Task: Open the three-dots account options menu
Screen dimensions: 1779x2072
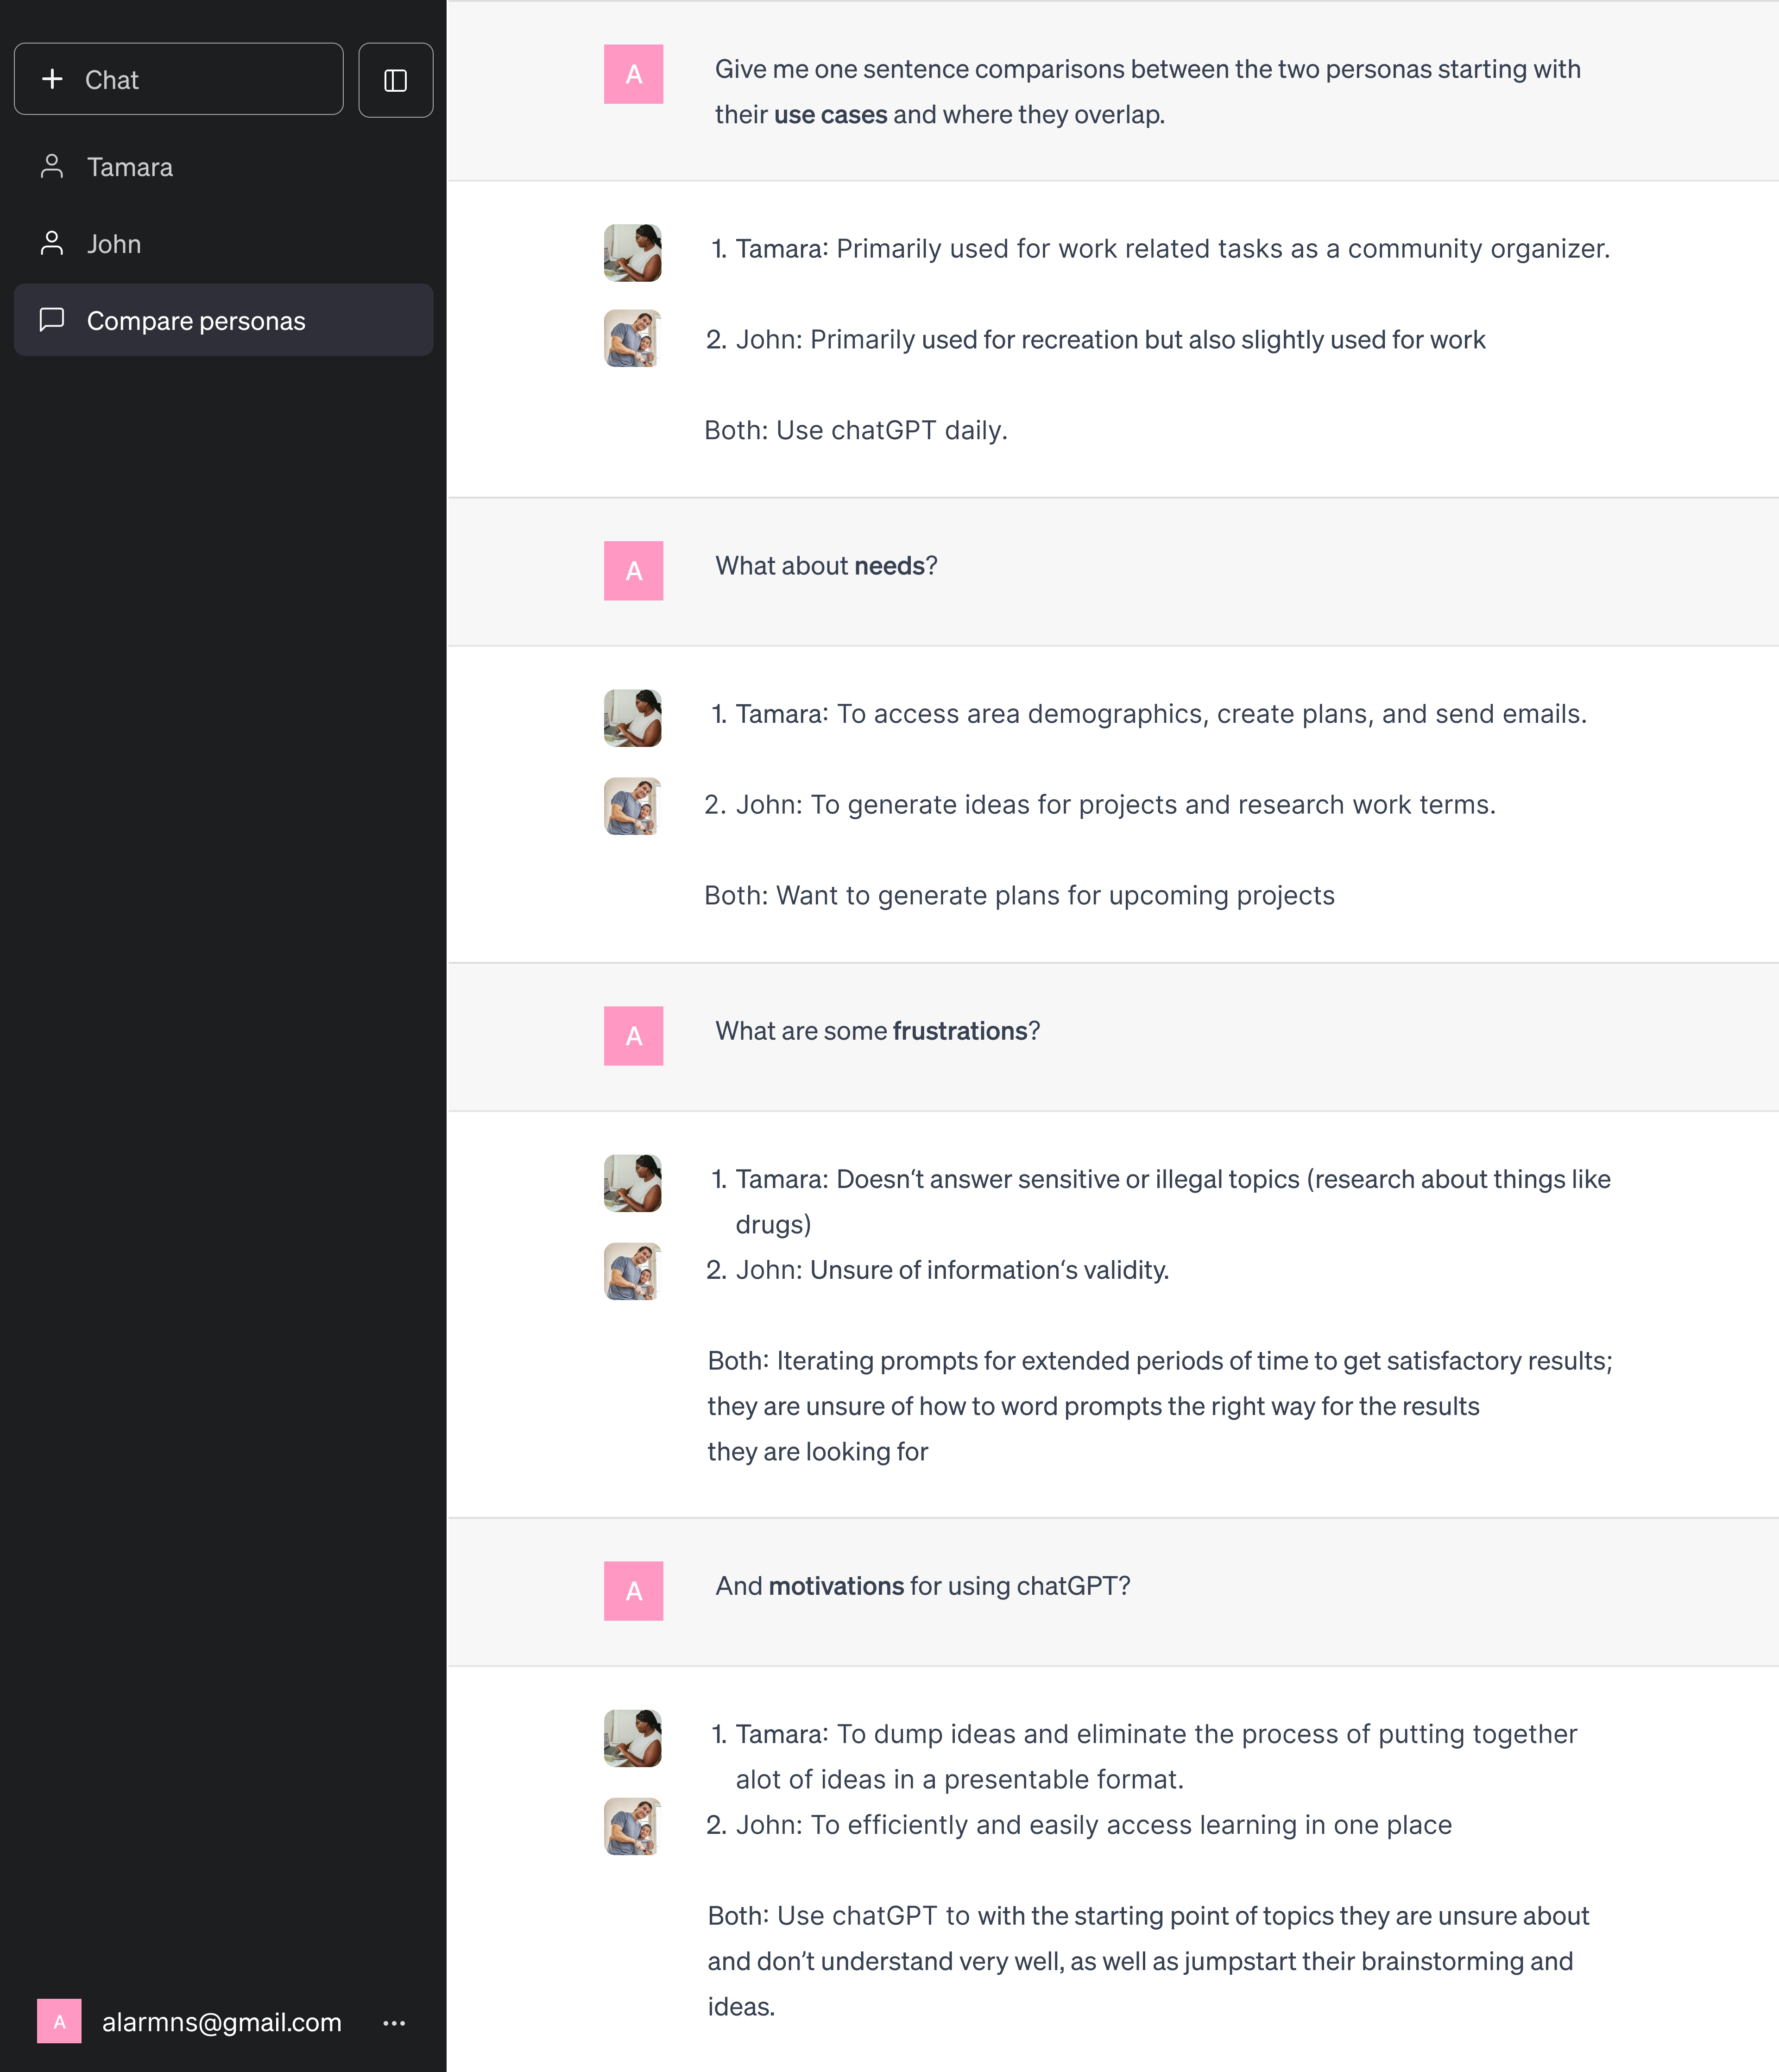Action: [394, 2023]
